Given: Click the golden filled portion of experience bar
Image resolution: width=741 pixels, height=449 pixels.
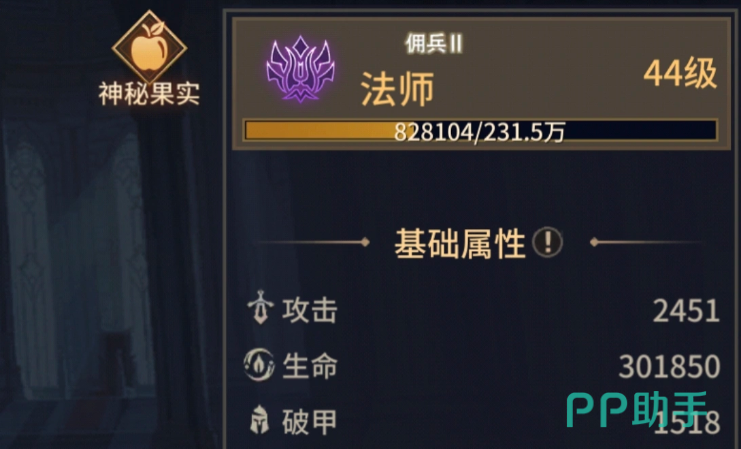Looking at the screenshot, I should click(321, 131).
